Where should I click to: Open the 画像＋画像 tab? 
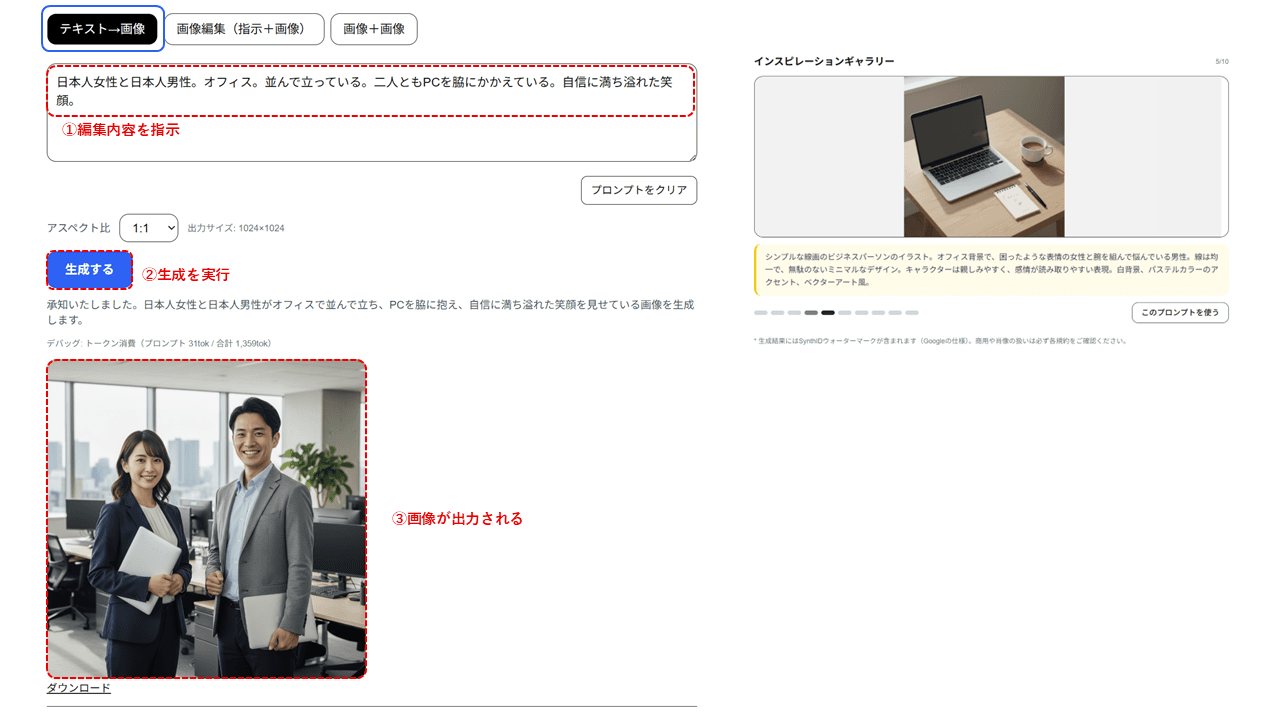point(374,28)
